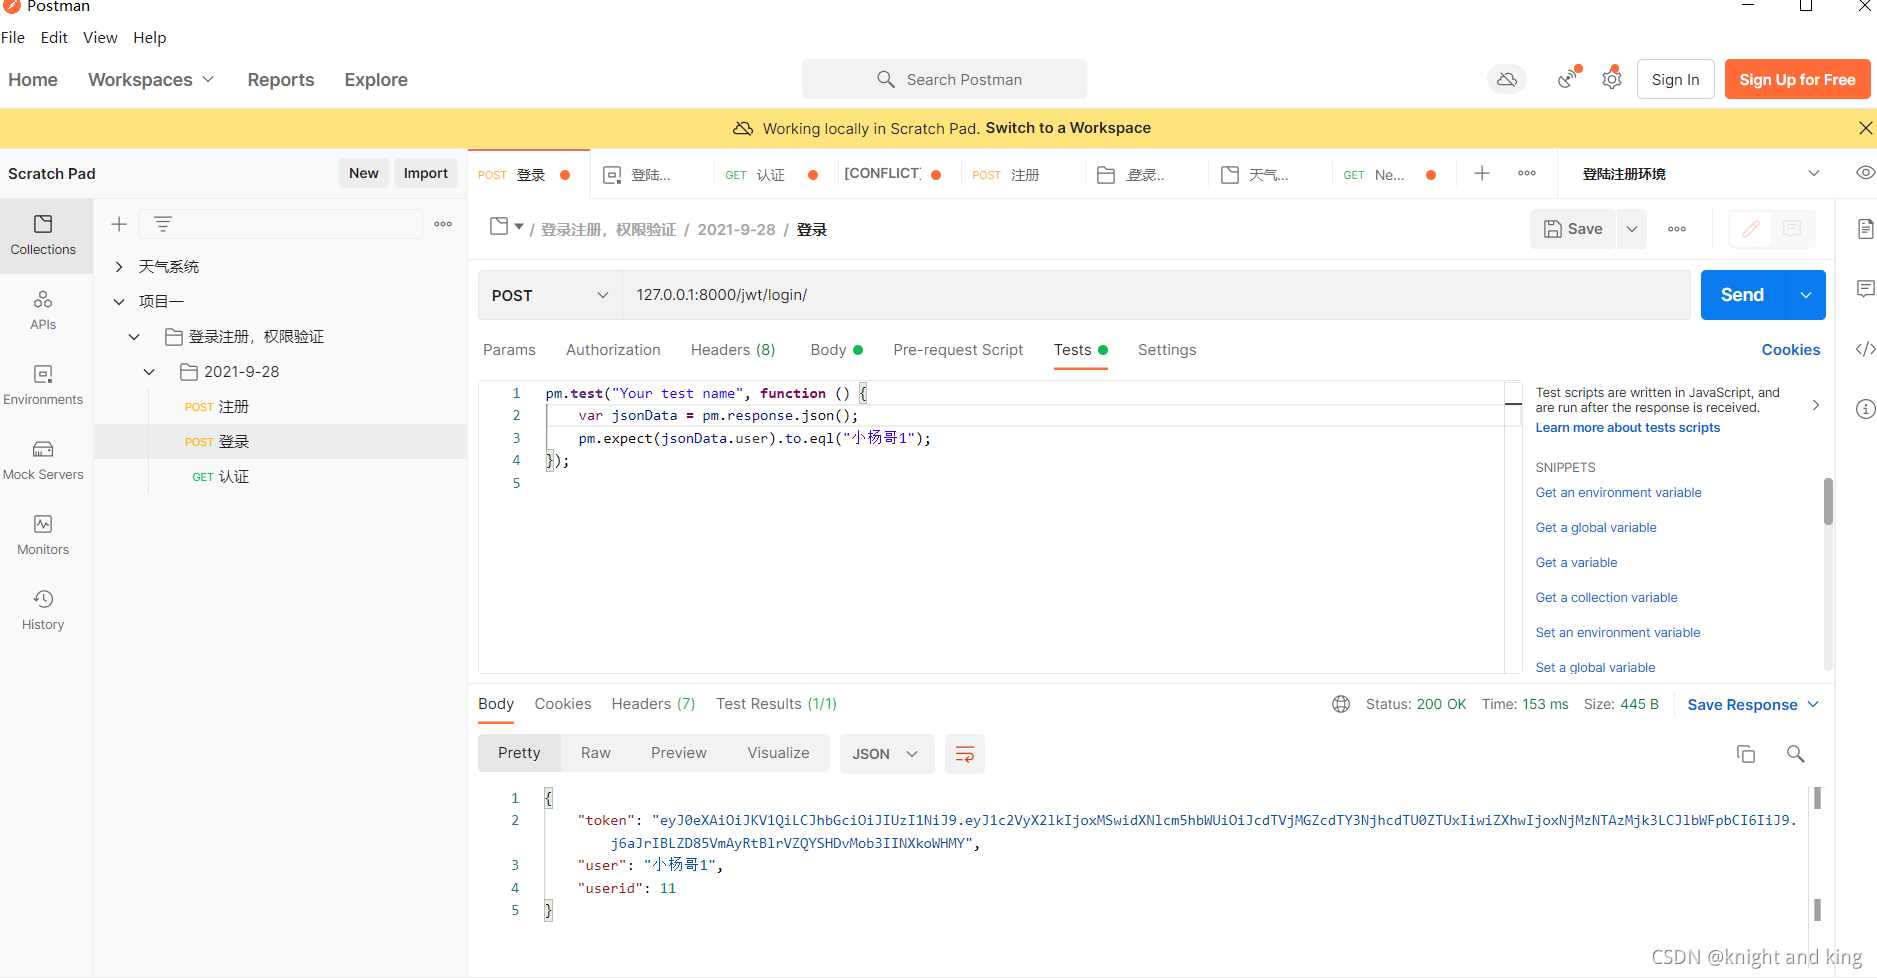The image size is (1877, 978).
Task: Switch to the Visualize response view
Action: tap(778, 753)
